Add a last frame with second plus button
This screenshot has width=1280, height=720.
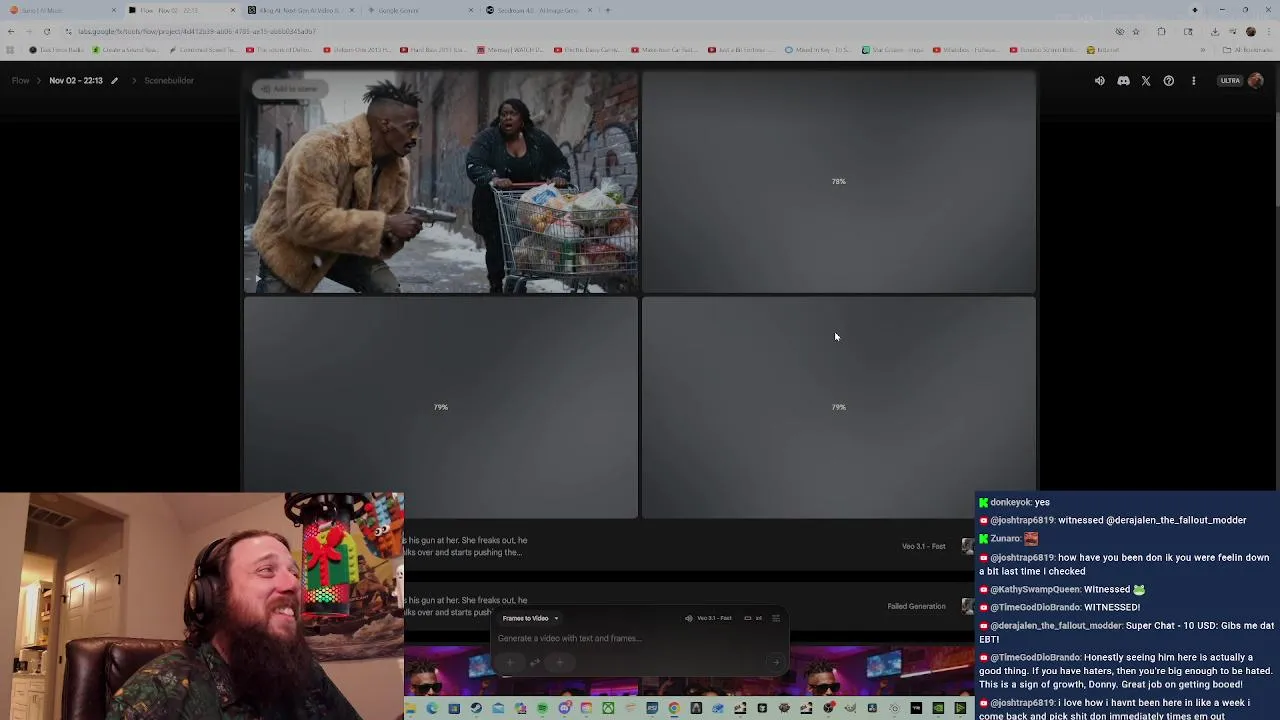(559, 662)
